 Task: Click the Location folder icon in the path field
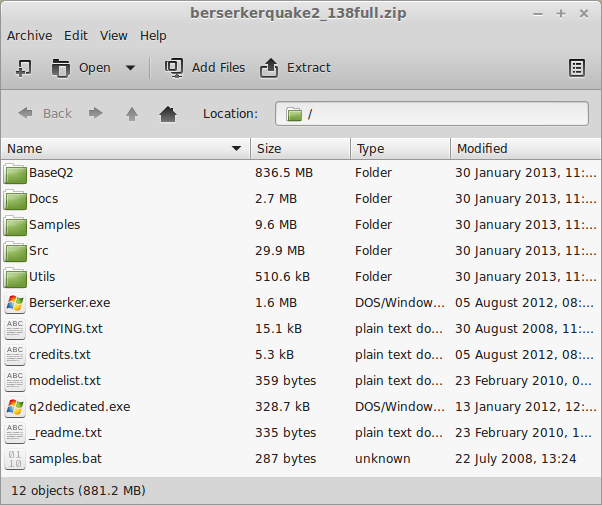point(294,114)
